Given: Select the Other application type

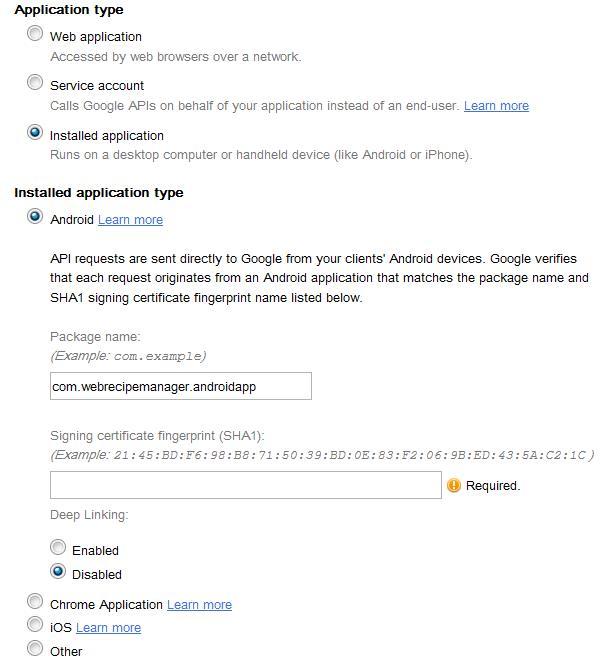Looking at the screenshot, I should tap(36, 648).
